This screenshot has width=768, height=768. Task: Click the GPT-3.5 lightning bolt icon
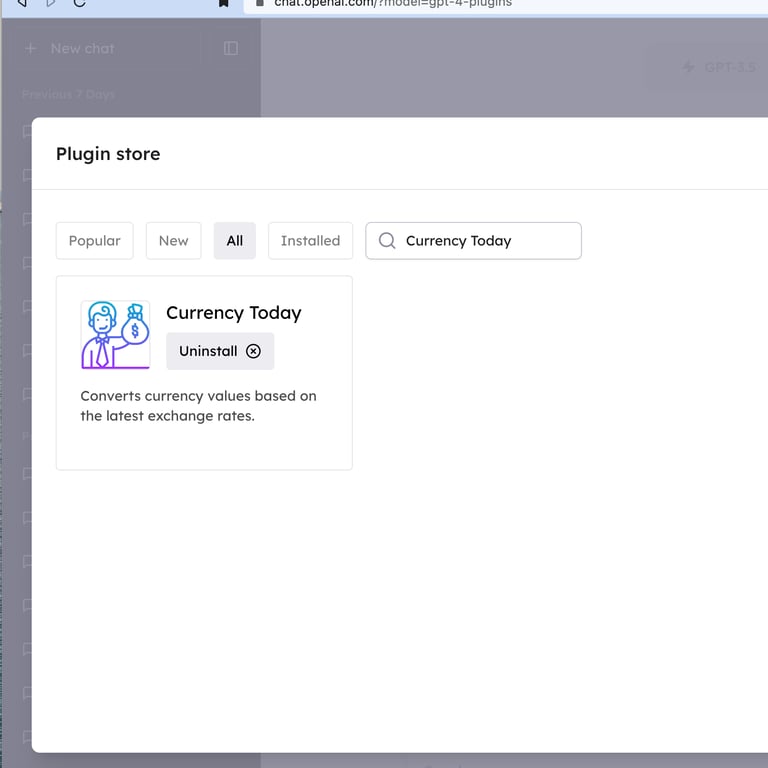688,67
